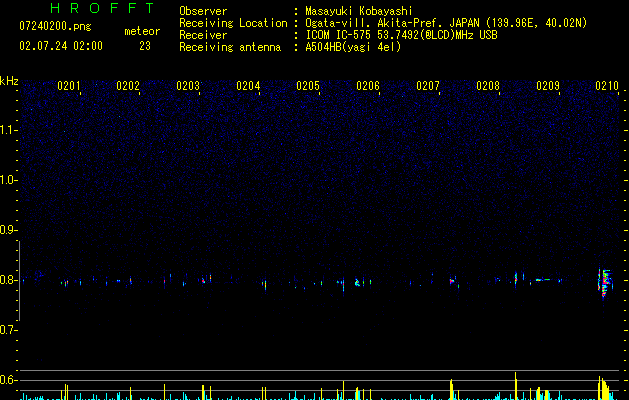Click the 0206 time marker
The height and width of the screenshot is (400, 629).
click(x=368, y=86)
